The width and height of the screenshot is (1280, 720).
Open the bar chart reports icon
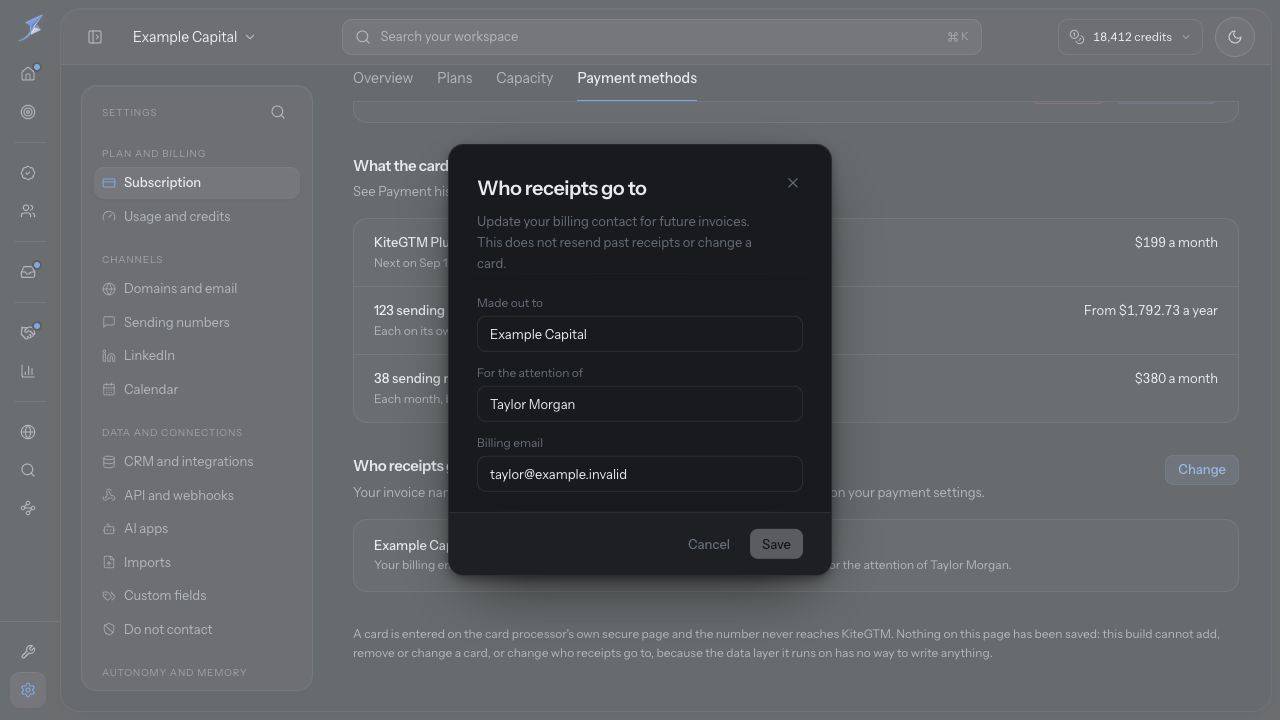tap(28, 371)
